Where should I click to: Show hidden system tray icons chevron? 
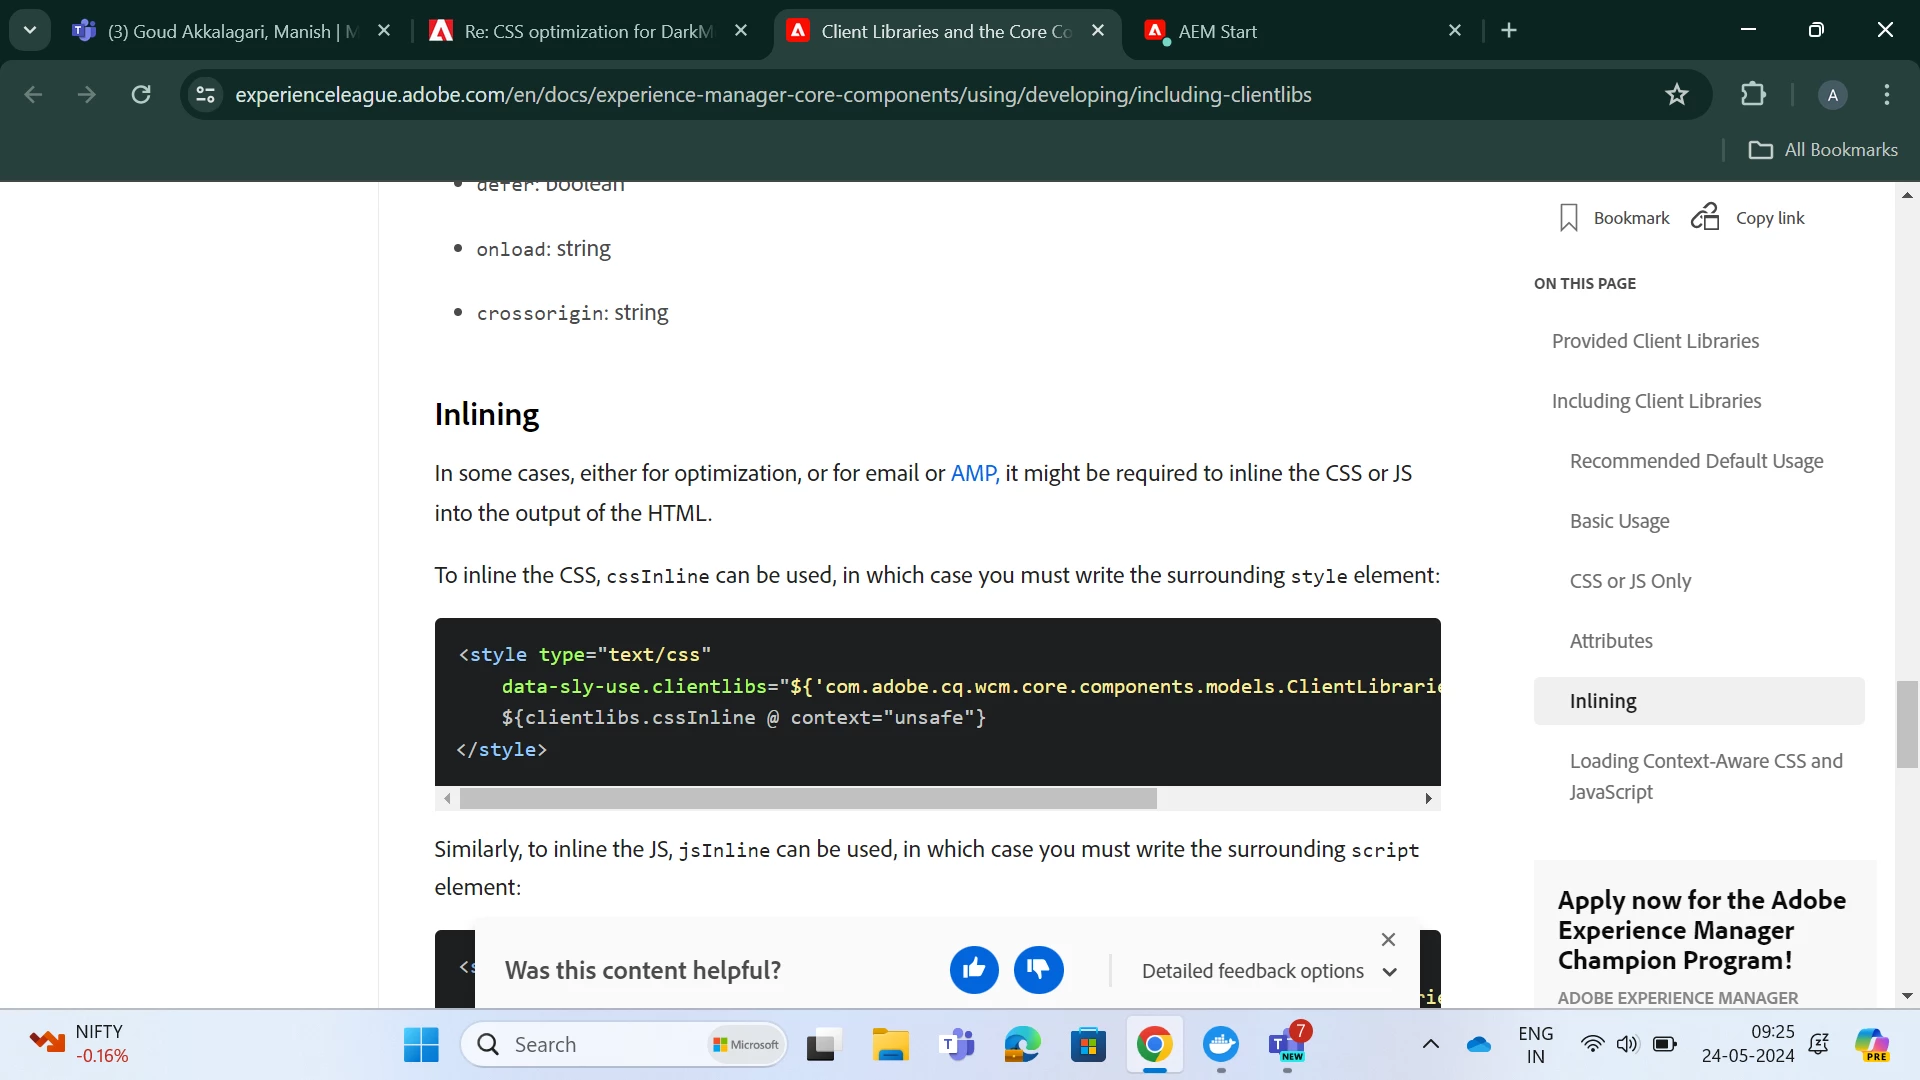click(x=1430, y=1044)
